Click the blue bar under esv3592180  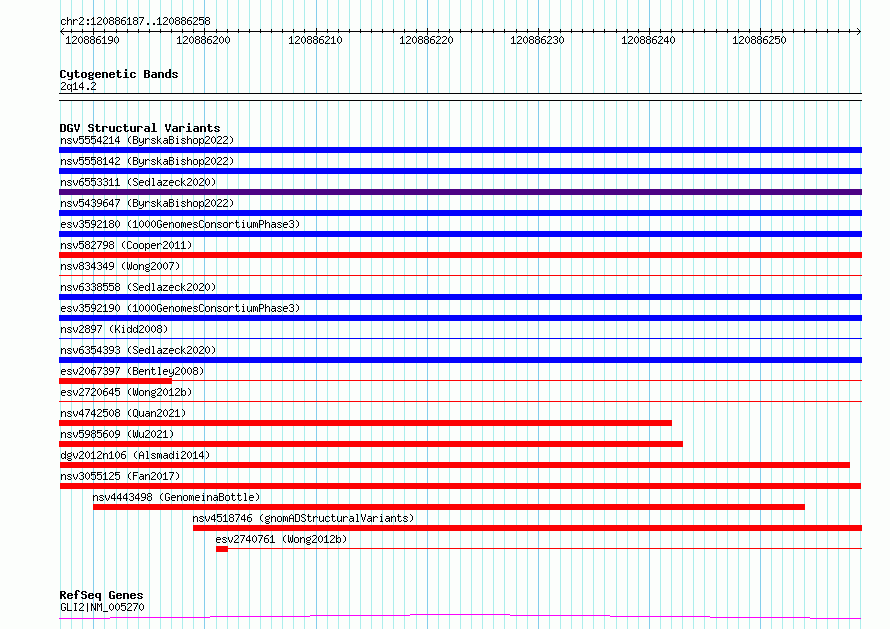(x=460, y=234)
